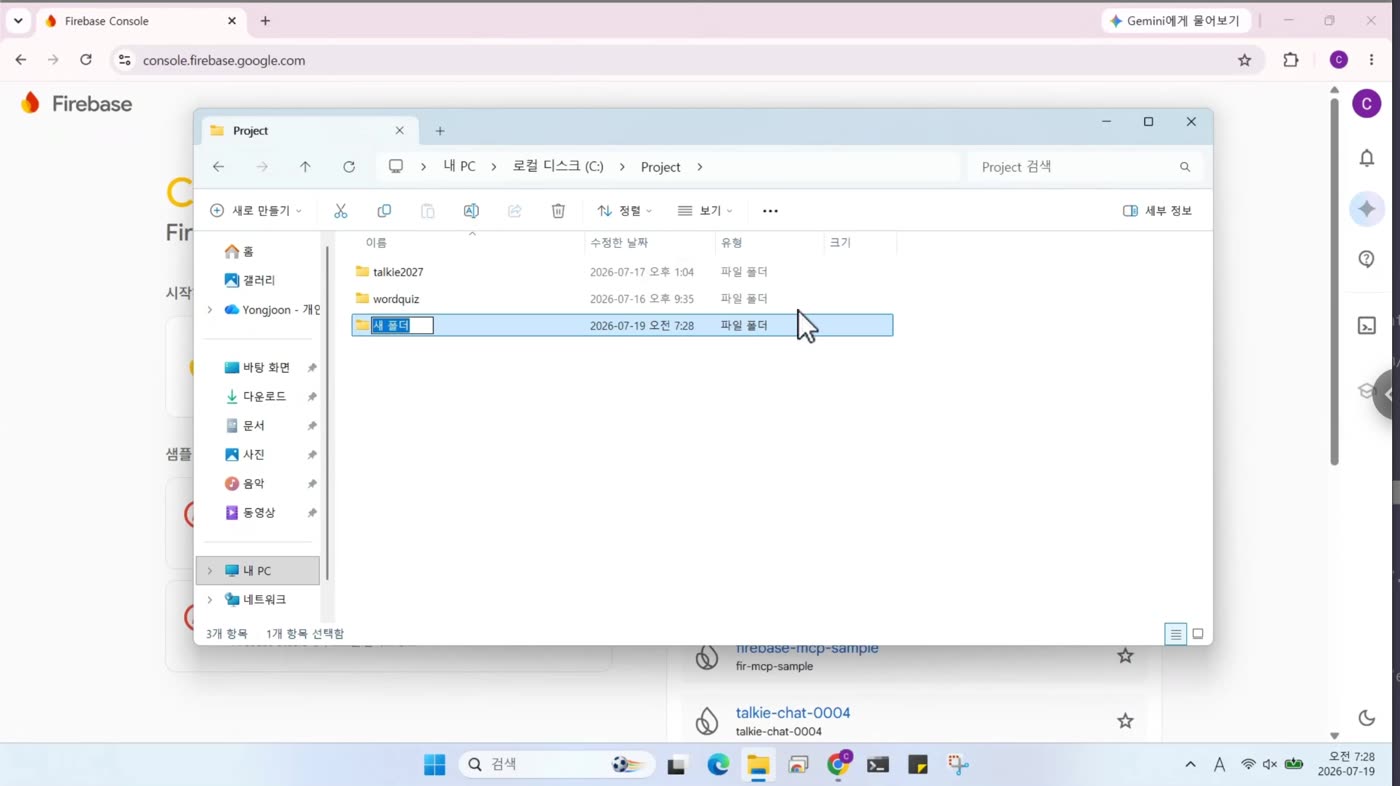The image size is (1400, 786).
Task: Open Chrome three-dot menu
Action: pos(1372,60)
